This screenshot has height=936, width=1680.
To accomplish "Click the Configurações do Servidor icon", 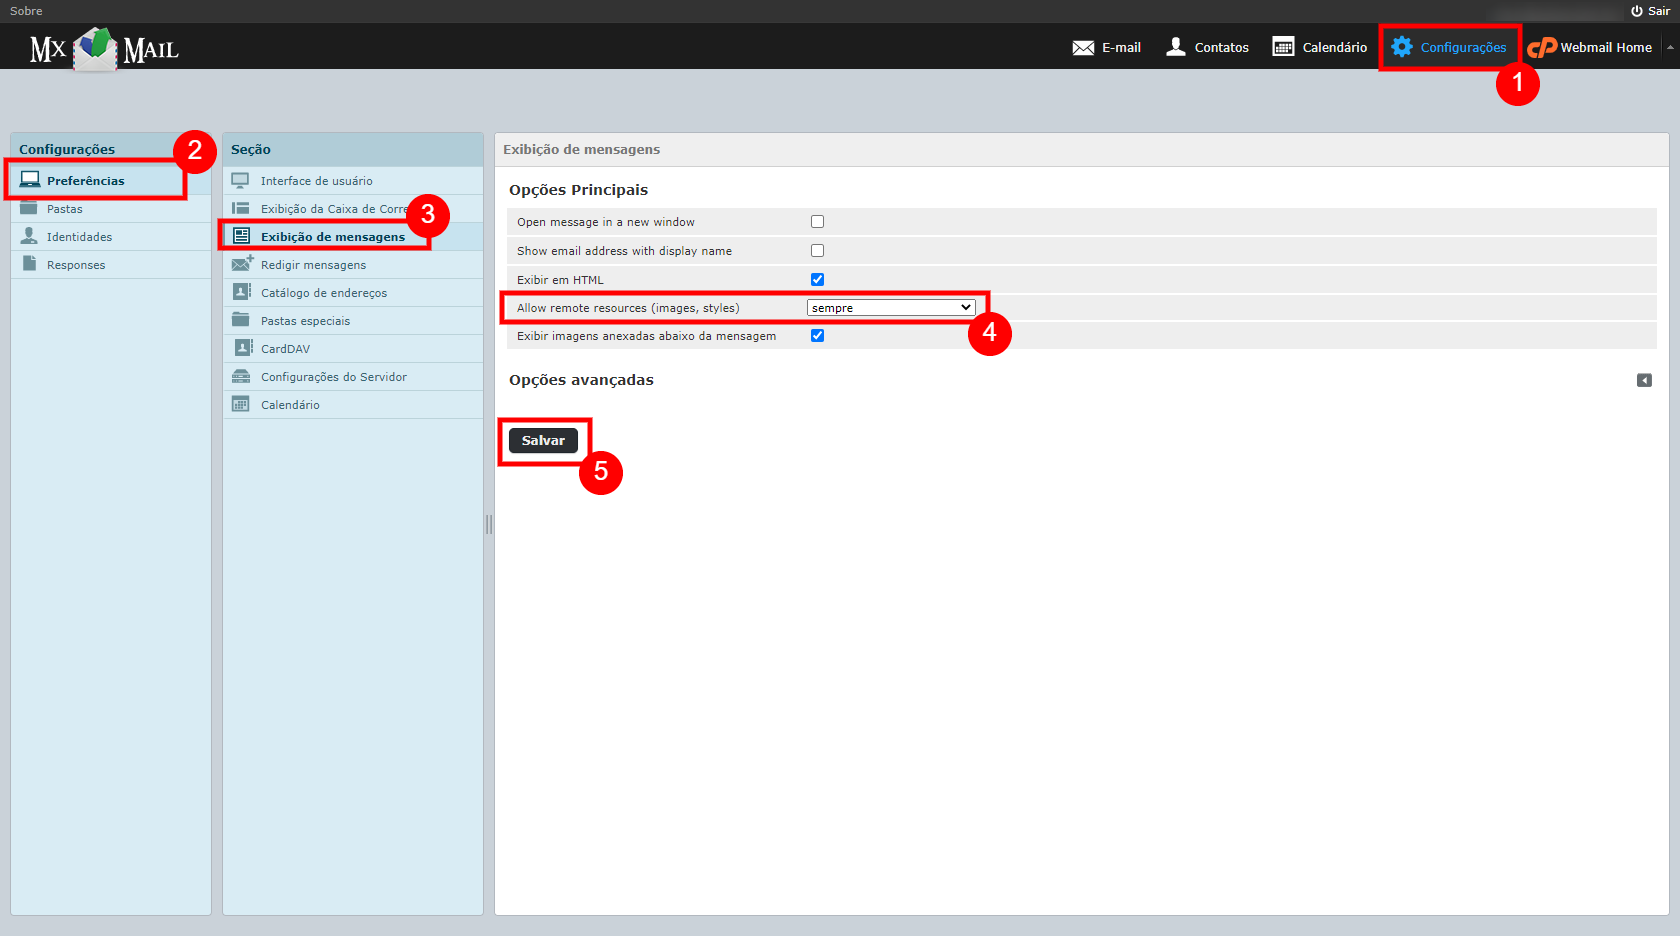I will (x=241, y=376).
